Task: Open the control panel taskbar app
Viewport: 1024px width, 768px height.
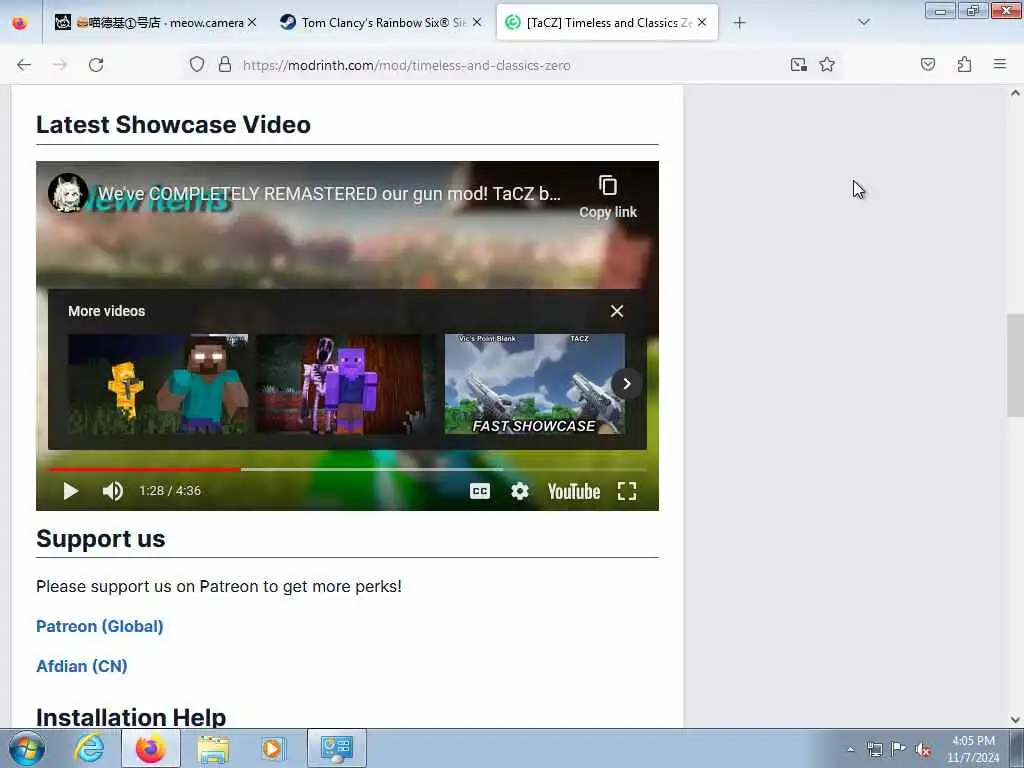Action: click(337, 748)
